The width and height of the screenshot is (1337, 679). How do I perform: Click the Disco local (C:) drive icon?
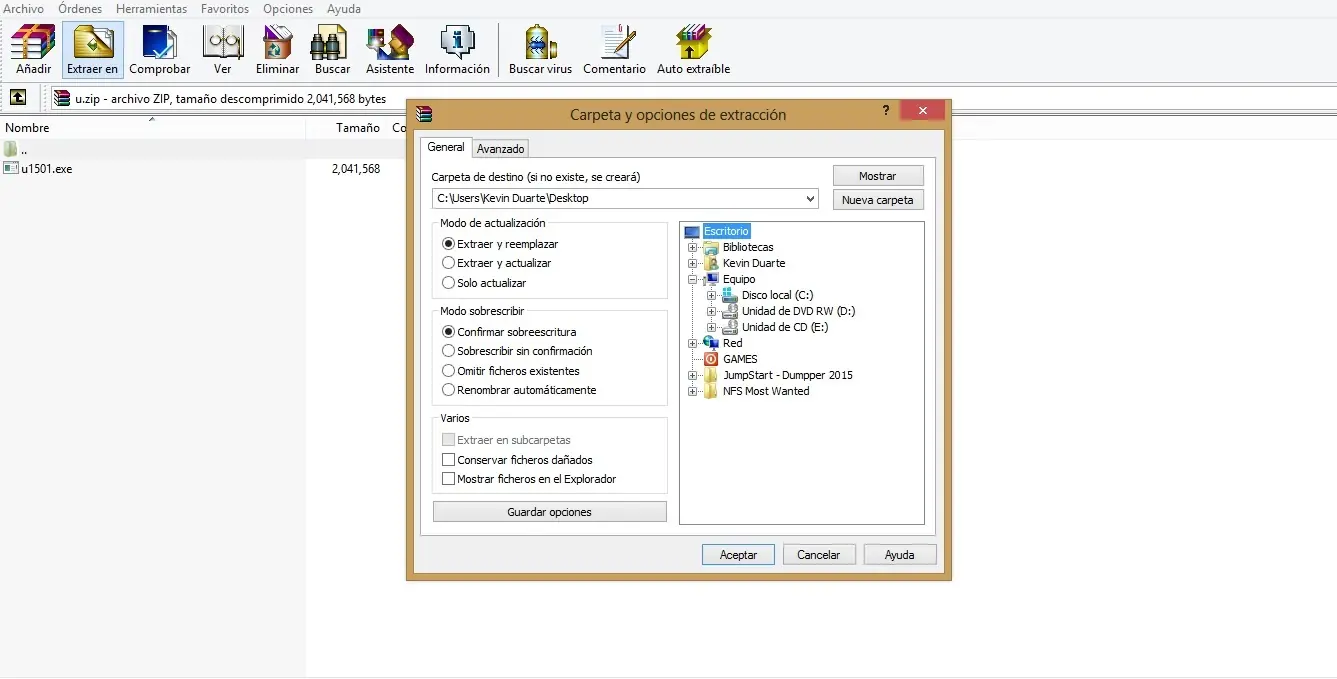point(730,296)
